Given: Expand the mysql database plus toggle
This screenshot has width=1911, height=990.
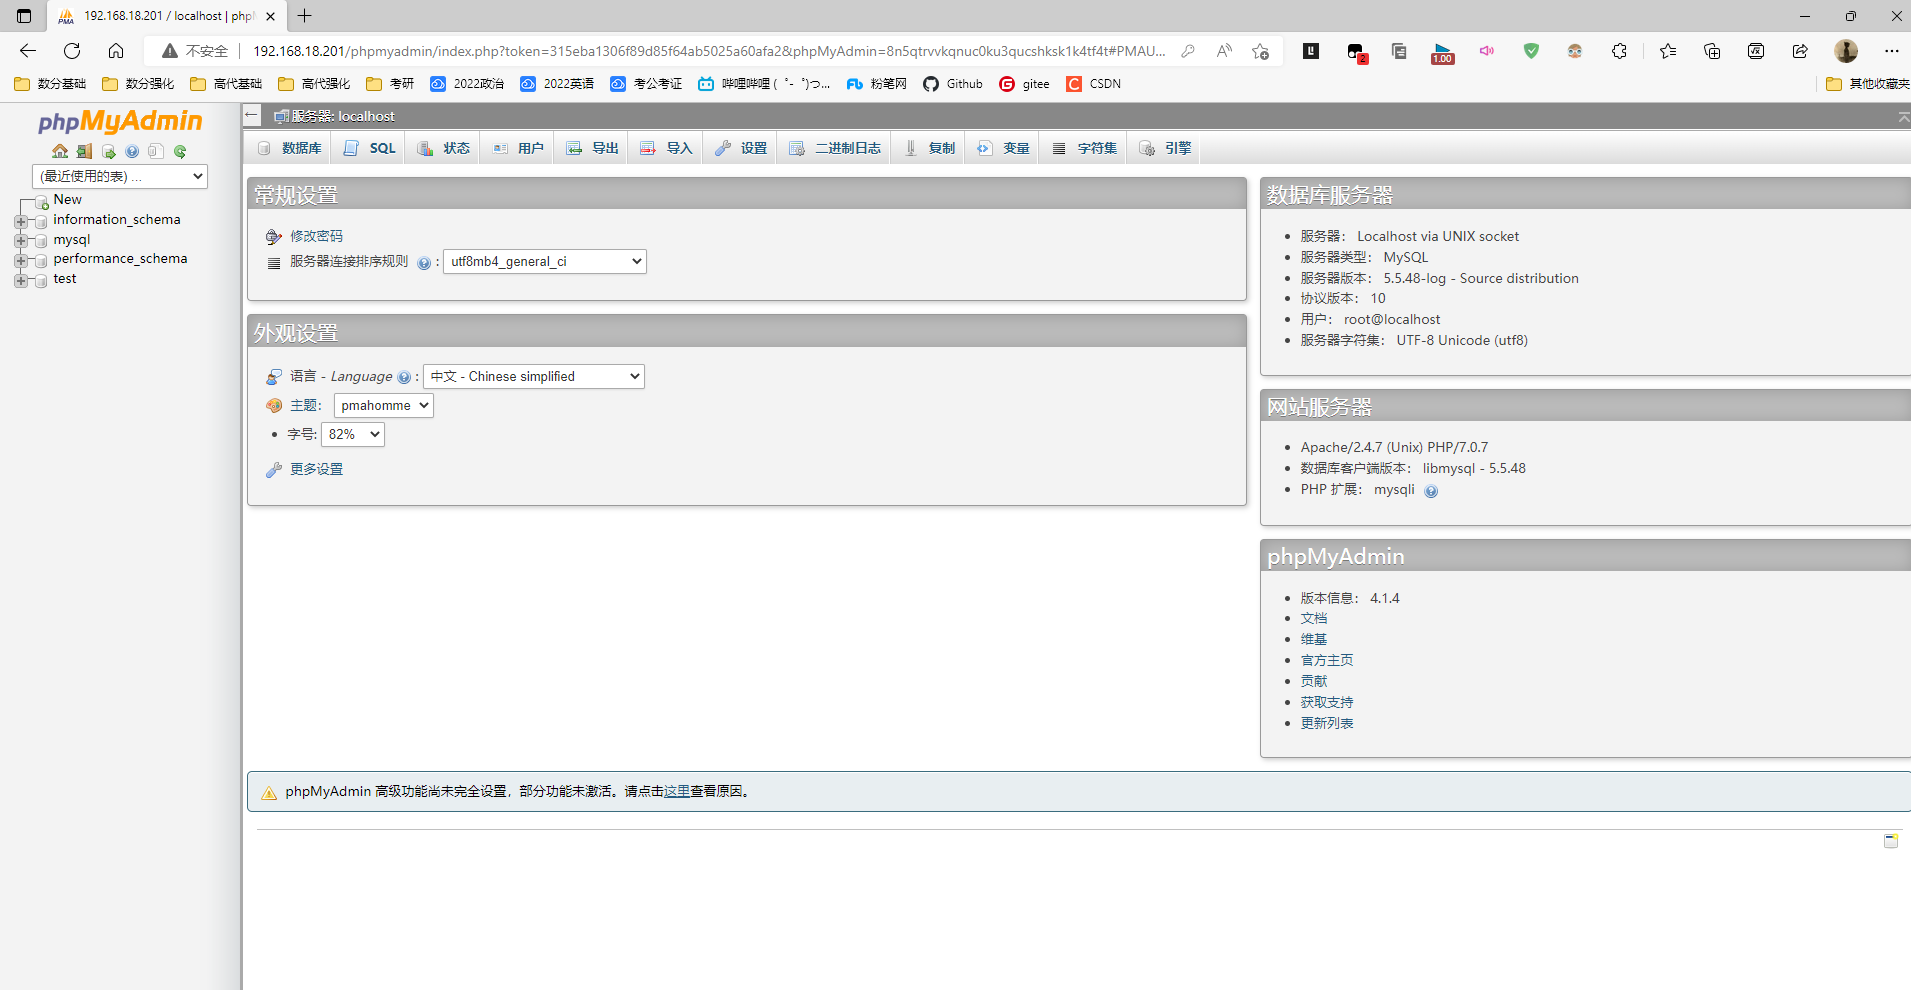Looking at the screenshot, I should 21,240.
